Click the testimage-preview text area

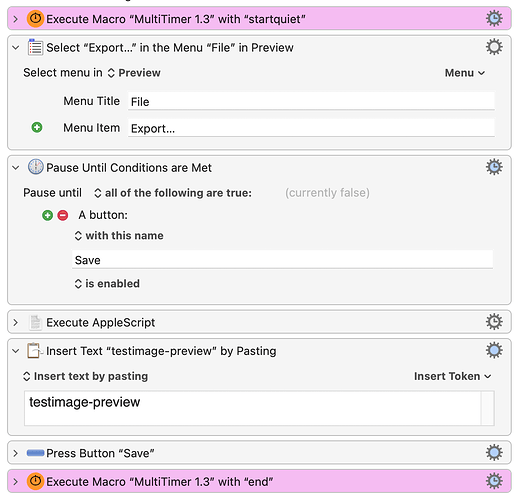coord(252,408)
